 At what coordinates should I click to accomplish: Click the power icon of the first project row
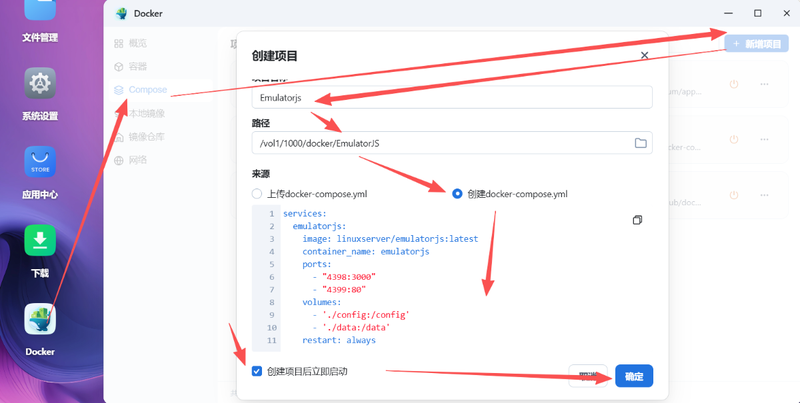click(x=733, y=85)
